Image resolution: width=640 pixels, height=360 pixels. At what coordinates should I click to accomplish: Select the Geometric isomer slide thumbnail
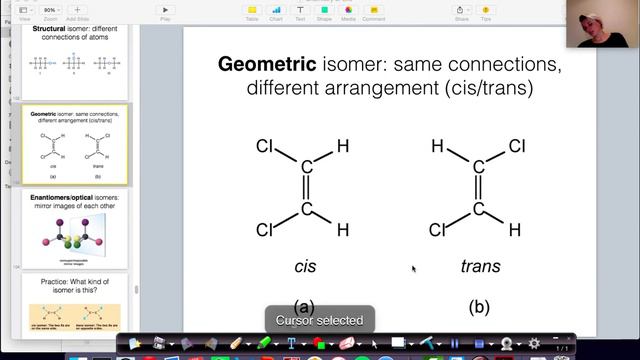(x=75, y=144)
